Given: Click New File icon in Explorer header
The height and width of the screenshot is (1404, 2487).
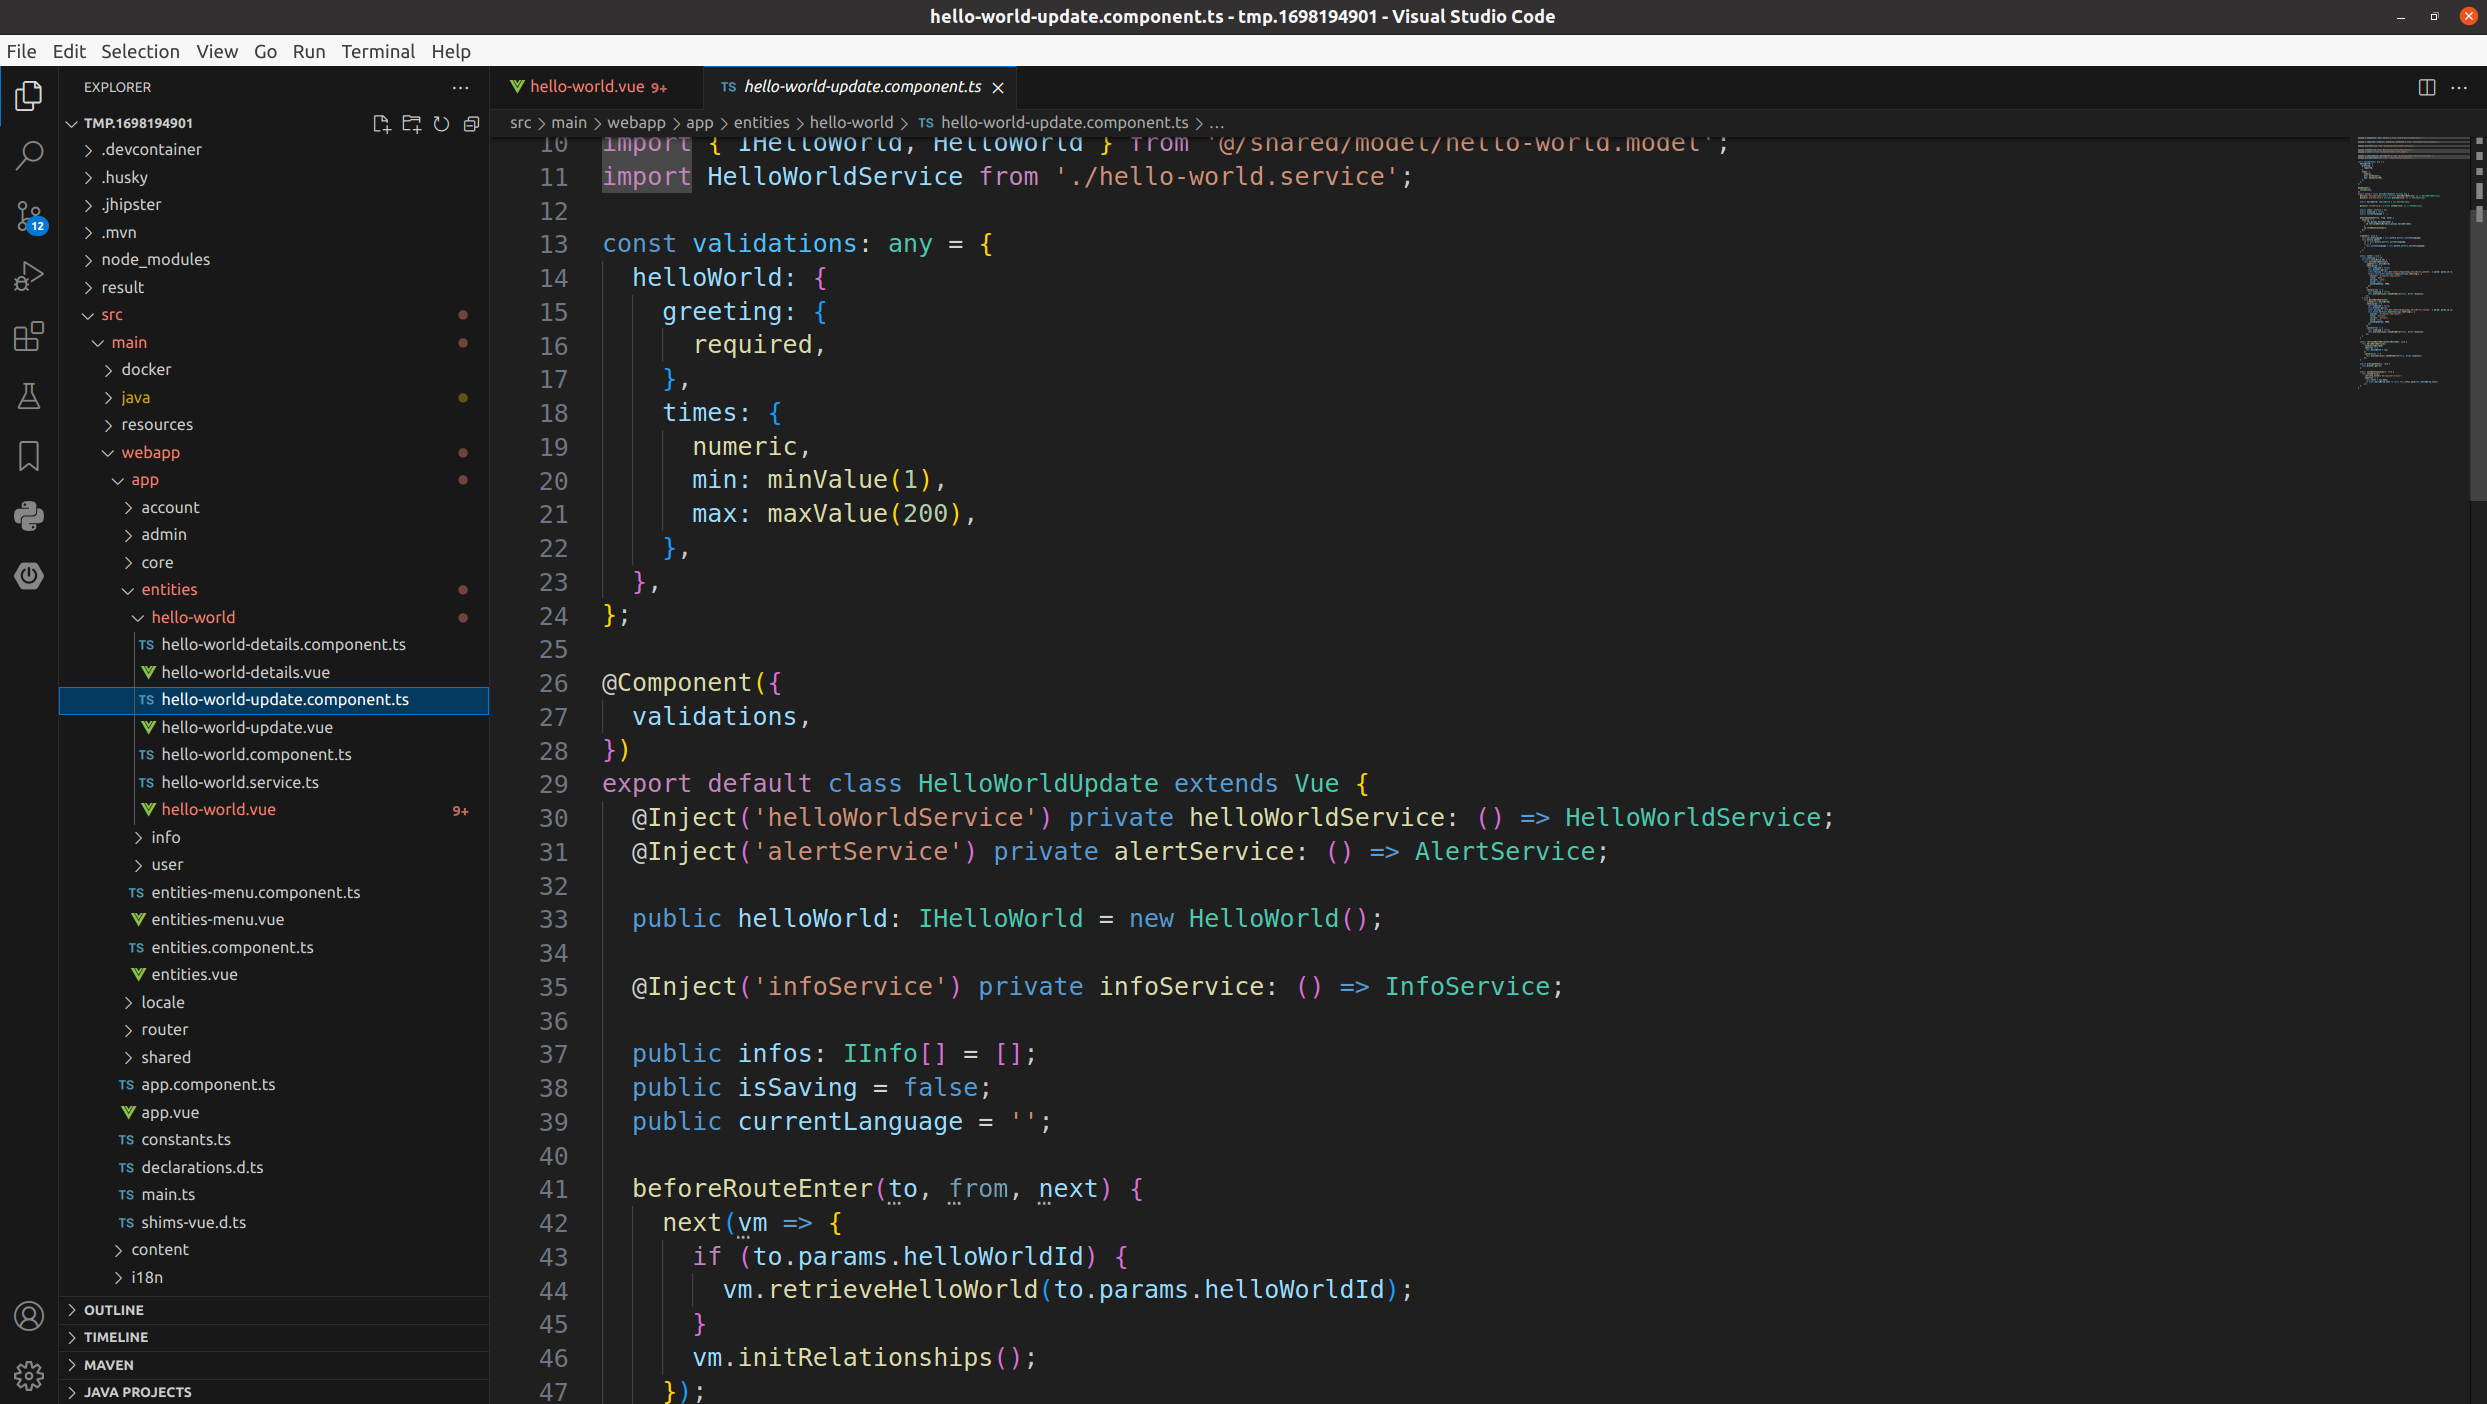Looking at the screenshot, I should click(x=381, y=123).
